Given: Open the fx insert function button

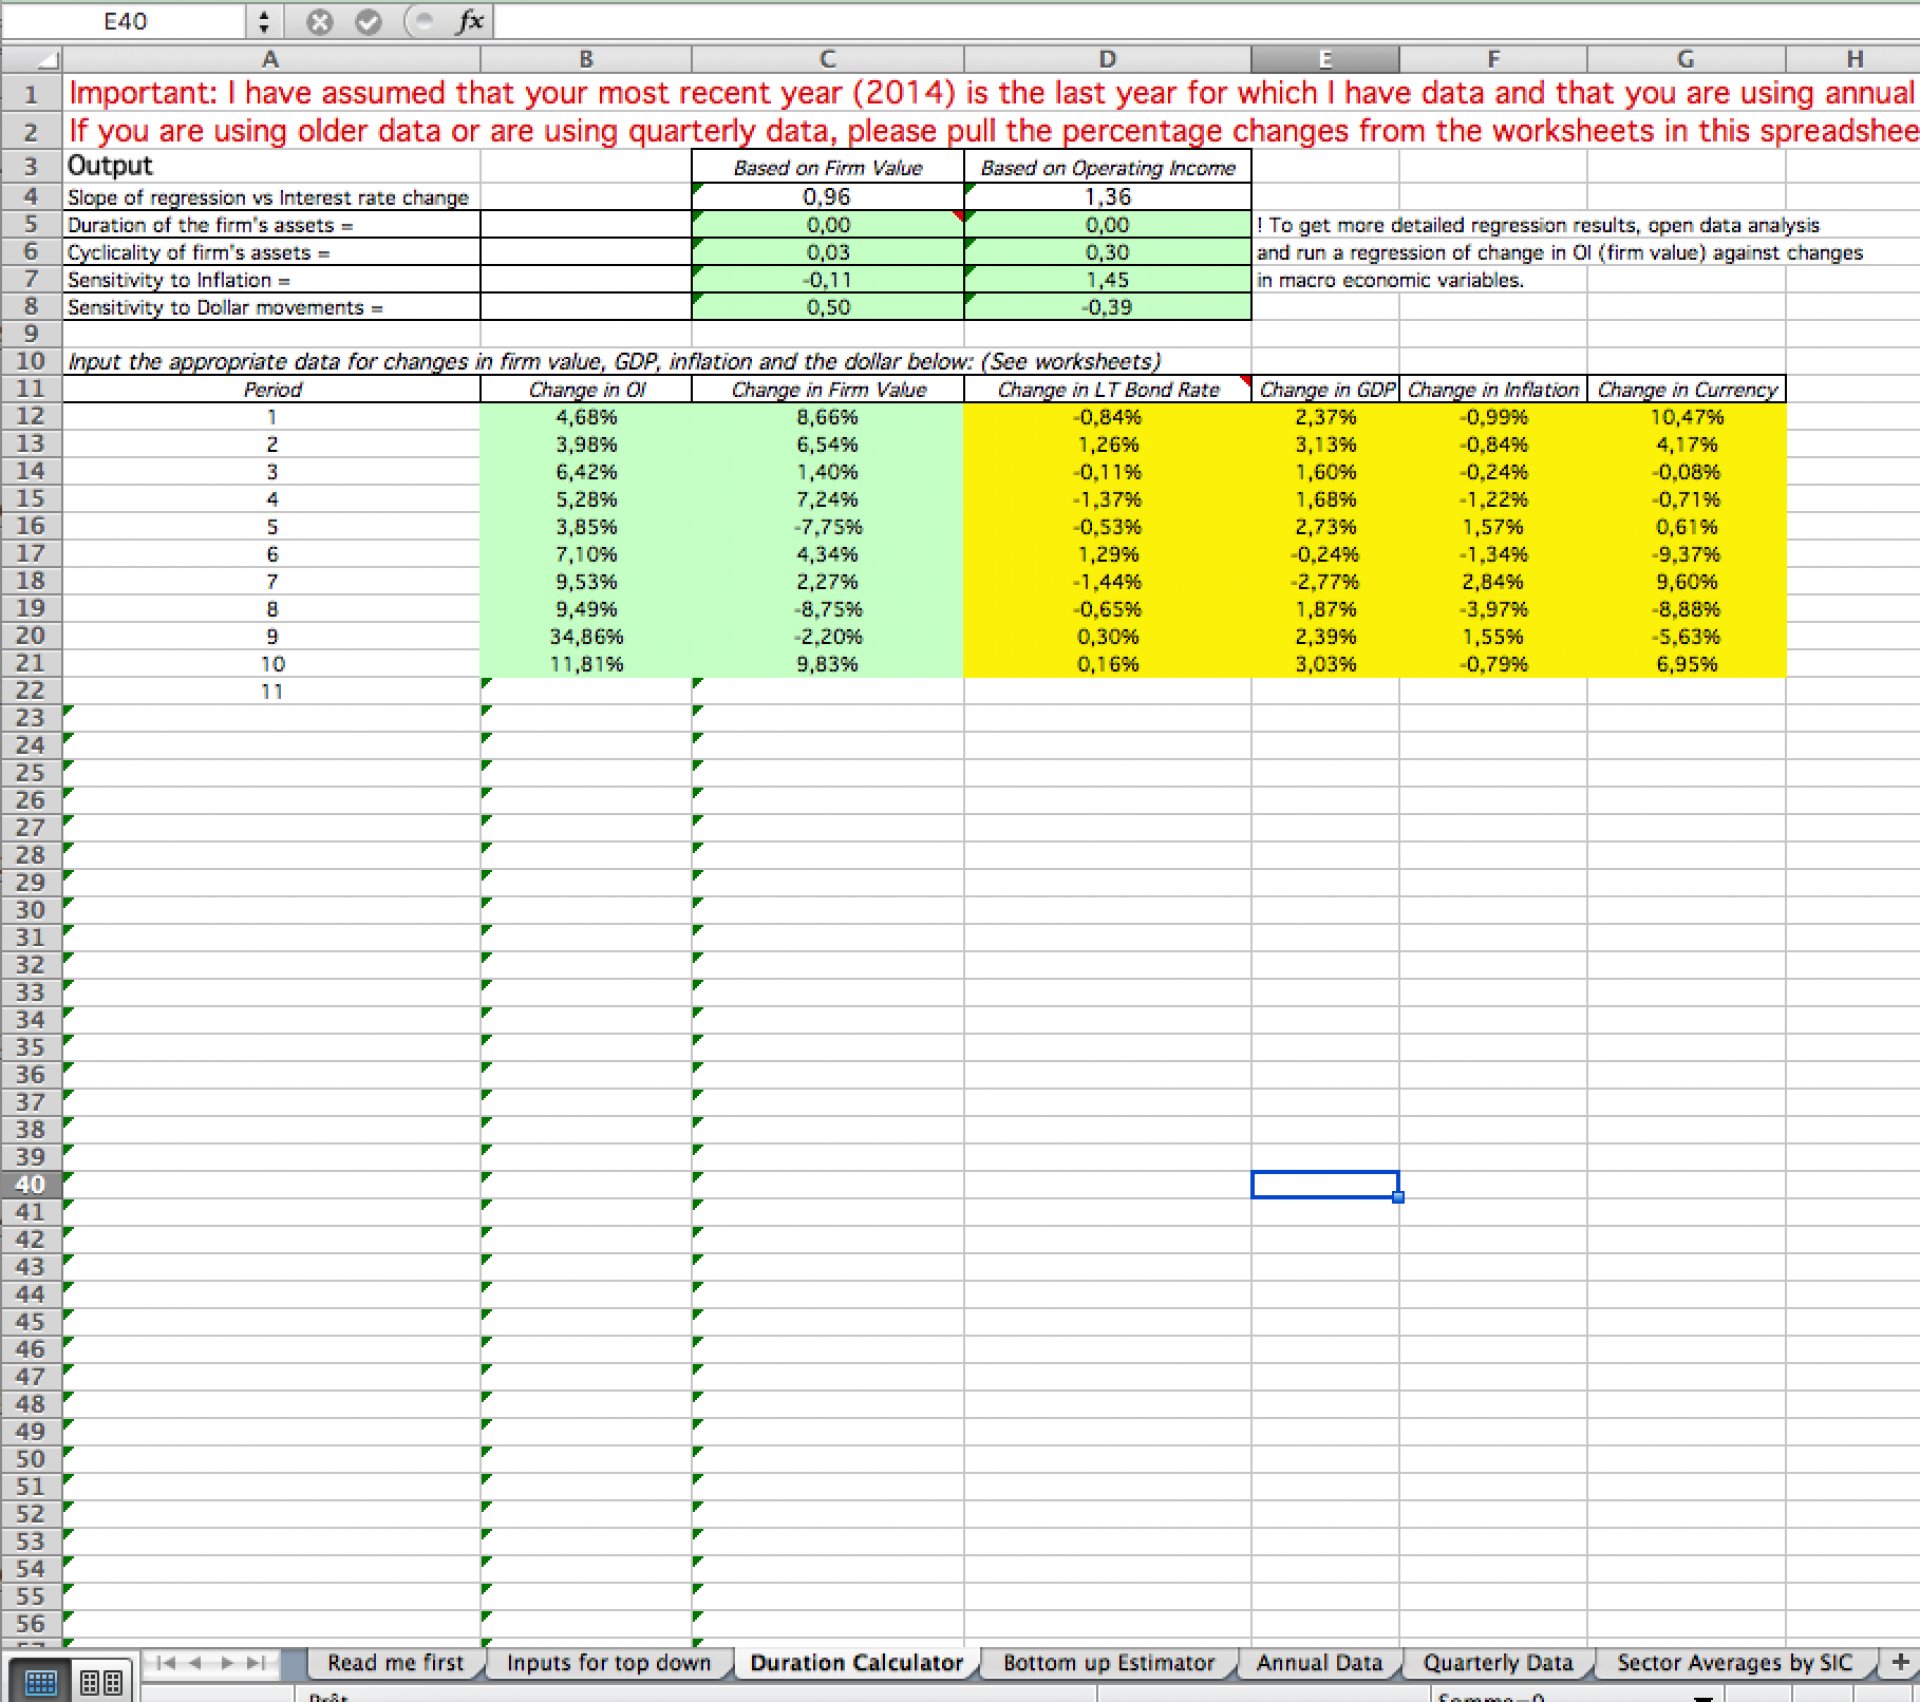Looking at the screenshot, I should [470, 21].
